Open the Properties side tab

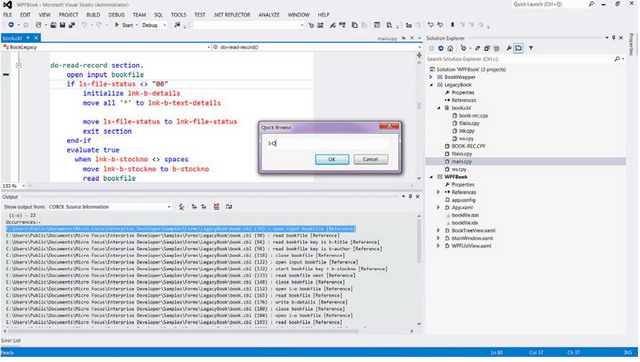point(632,44)
